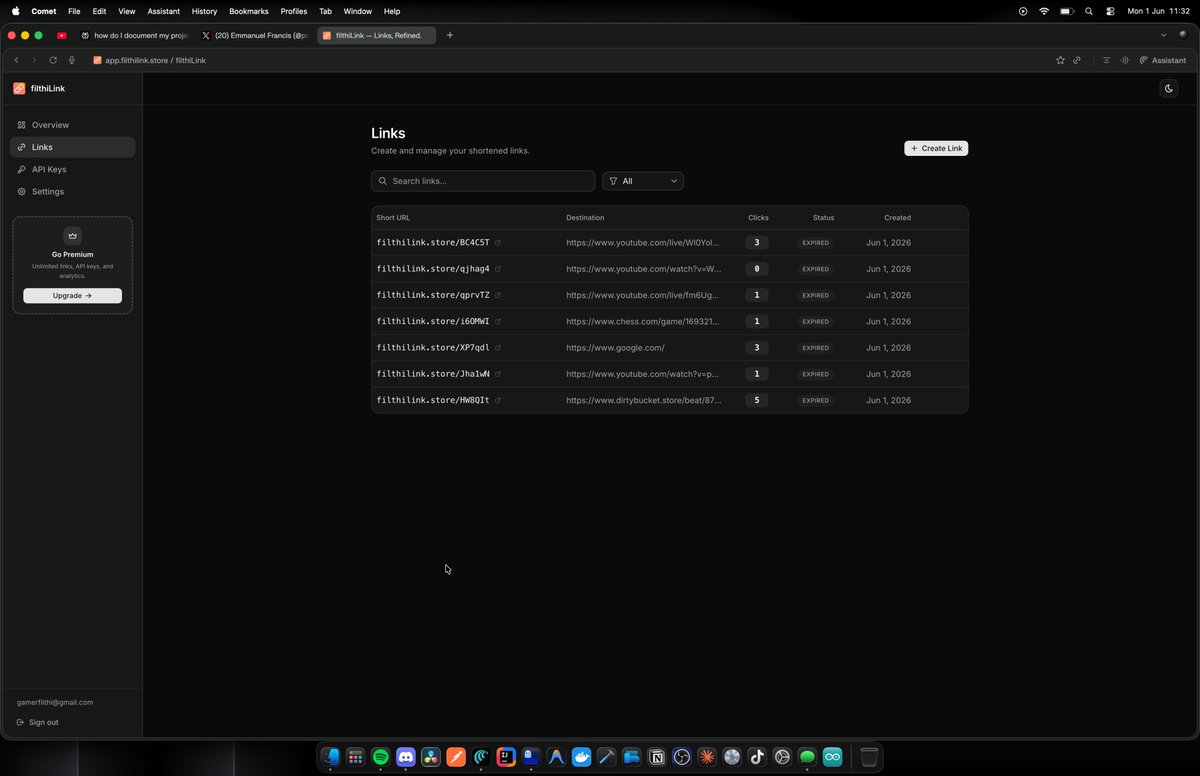Click the Create Link button
The image size is (1200, 776).
(936, 148)
